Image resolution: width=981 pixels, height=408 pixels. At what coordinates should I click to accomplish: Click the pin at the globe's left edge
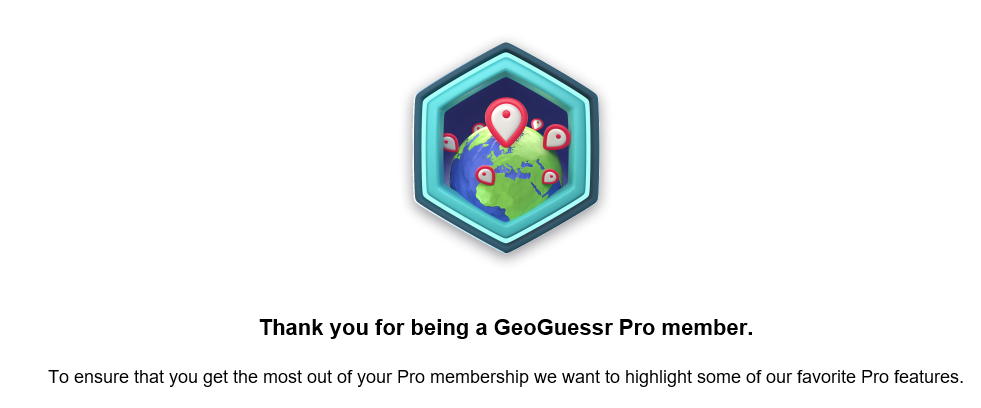449,143
